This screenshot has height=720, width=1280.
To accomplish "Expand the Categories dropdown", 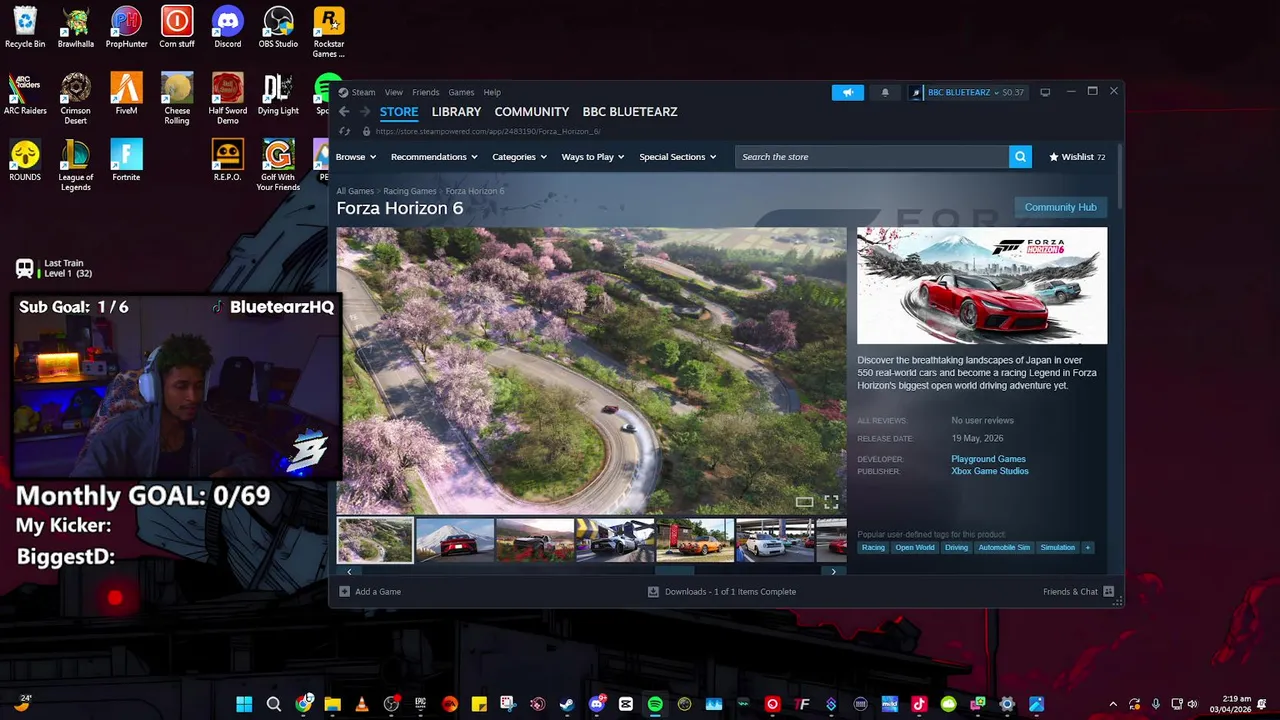I will [x=519, y=157].
